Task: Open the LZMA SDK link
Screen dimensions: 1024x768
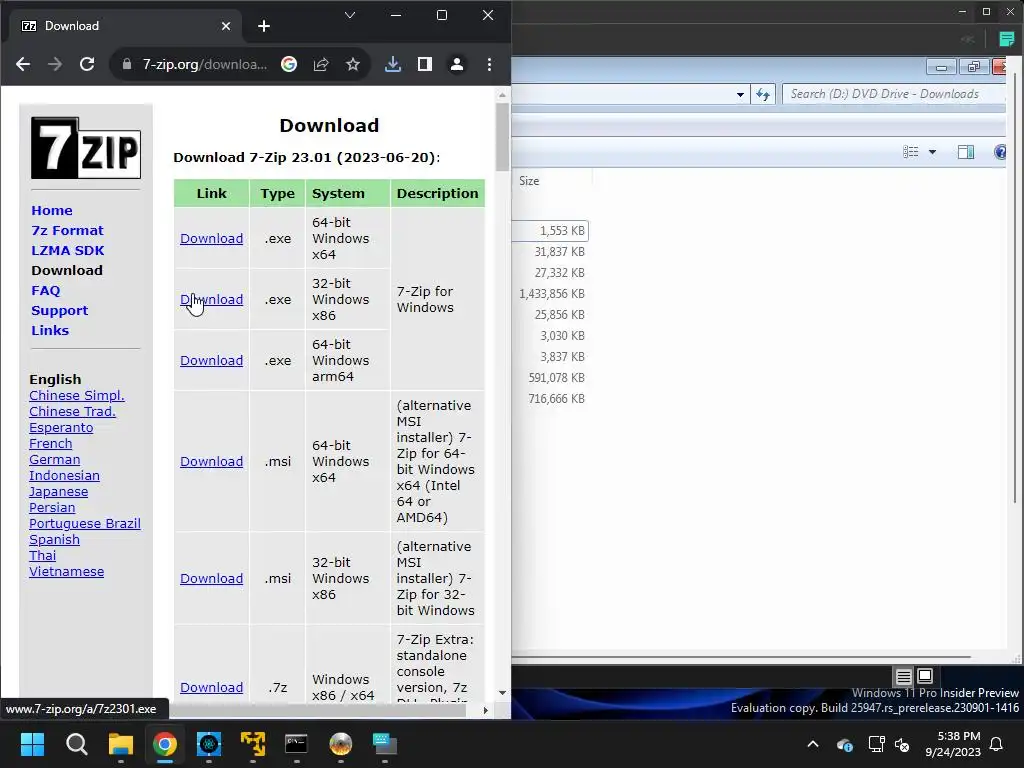Action: click(x=67, y=251)
